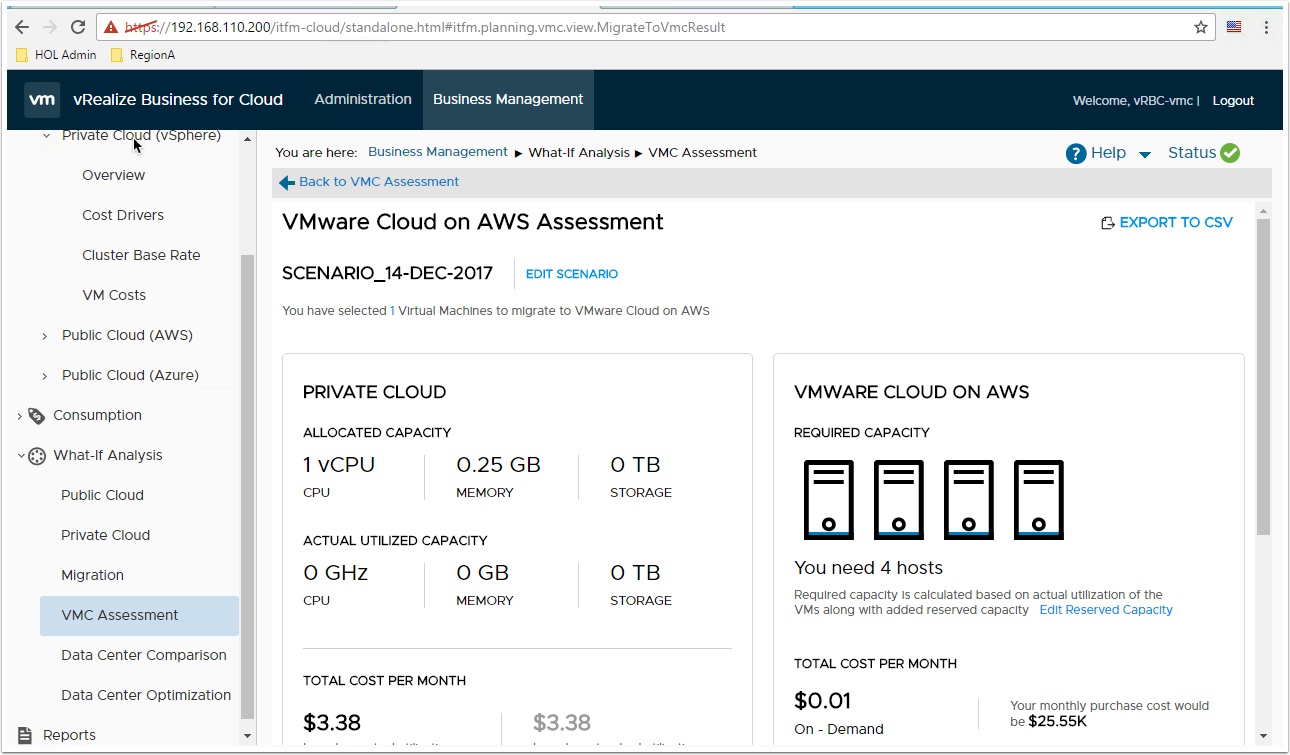Collapse the Private Cloud (vSphere) node
The image size is (1290, 755).
(46, 135)
